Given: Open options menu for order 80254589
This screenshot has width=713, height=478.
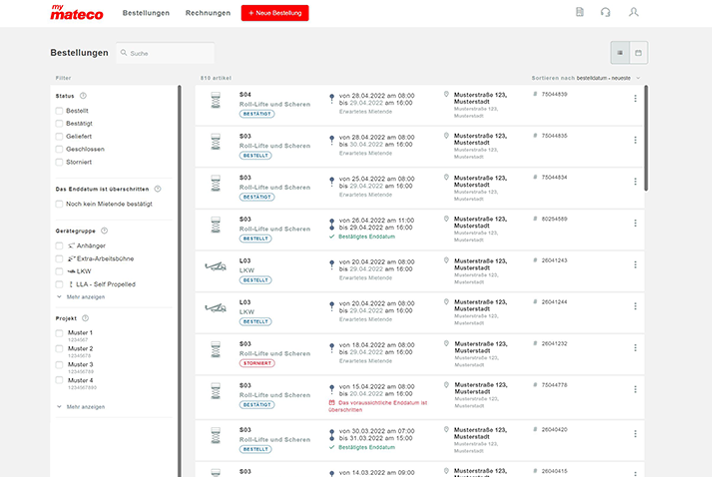Looking at the screenshot, I should tap(635, 223).
